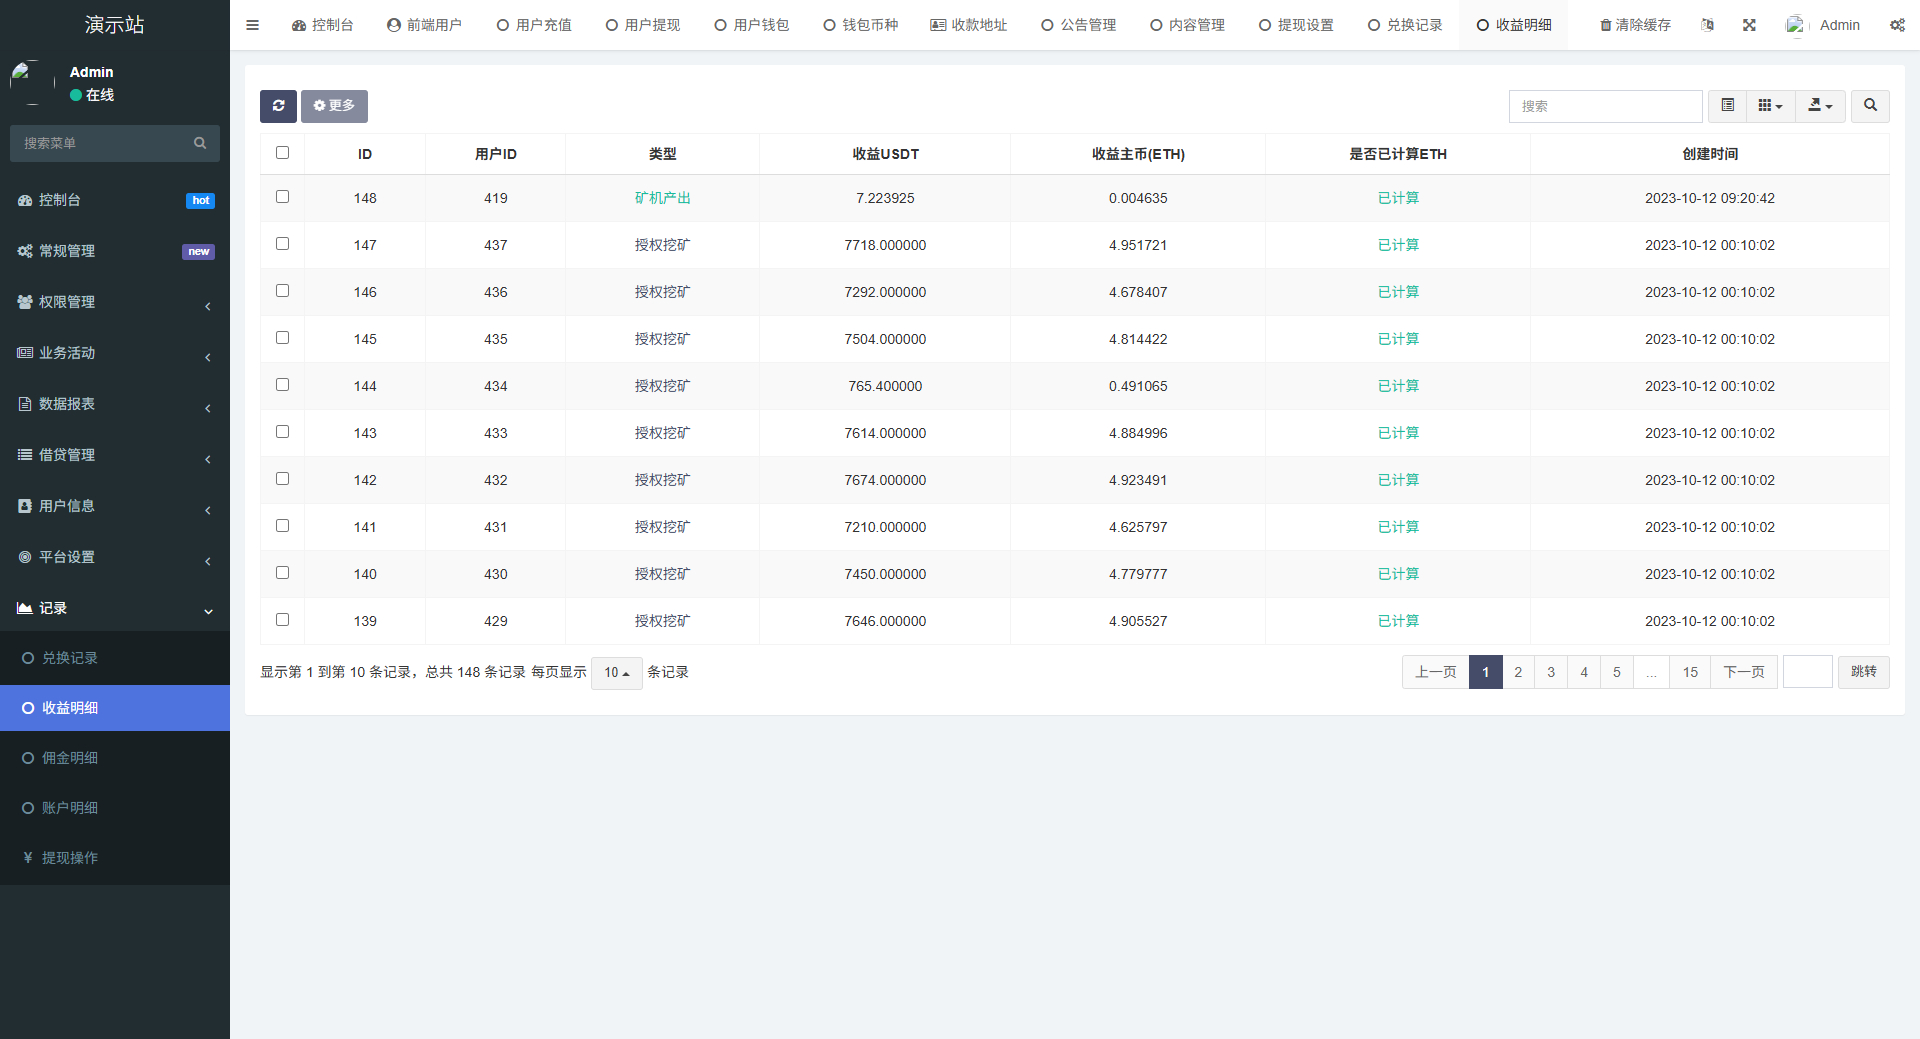The height and width of the screenshot is (1039, 1920).
Task: Open 佣金明细 in the sidebar
Action: (x=70, y=757)
